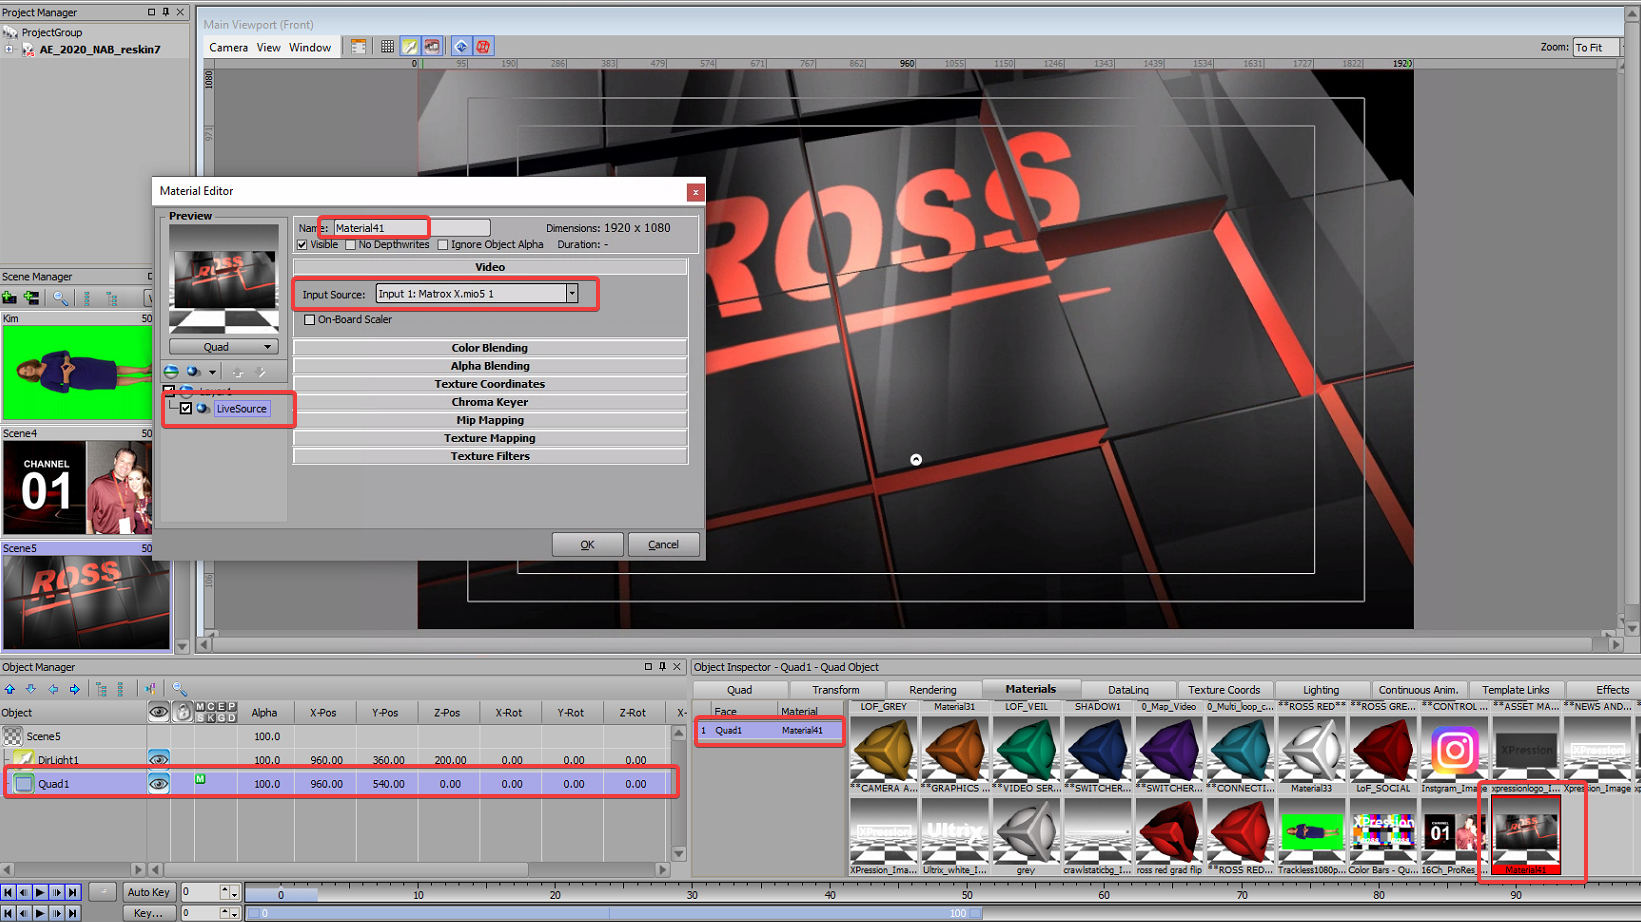The width and height of the screenshot is (1641, 922).
Task: Click the blue up arrow in Object Manager
Action: [x=10, y=689]
